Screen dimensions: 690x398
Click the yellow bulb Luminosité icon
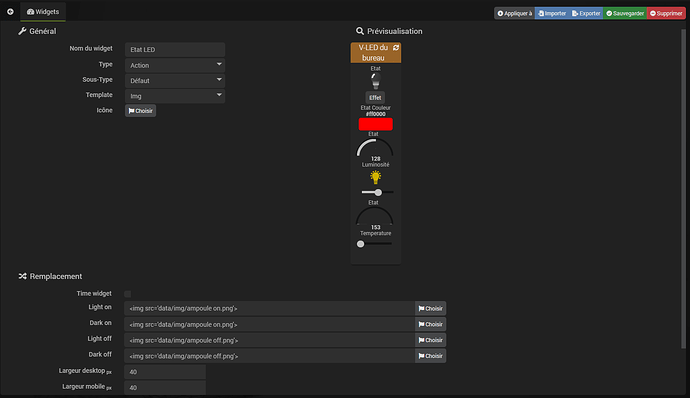375,177
